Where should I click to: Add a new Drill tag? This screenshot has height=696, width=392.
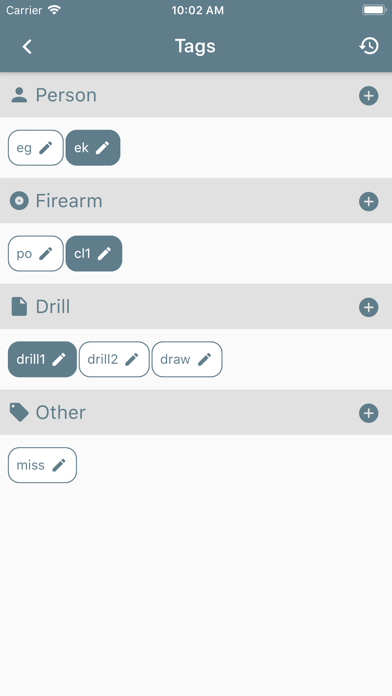coord(368,307)
